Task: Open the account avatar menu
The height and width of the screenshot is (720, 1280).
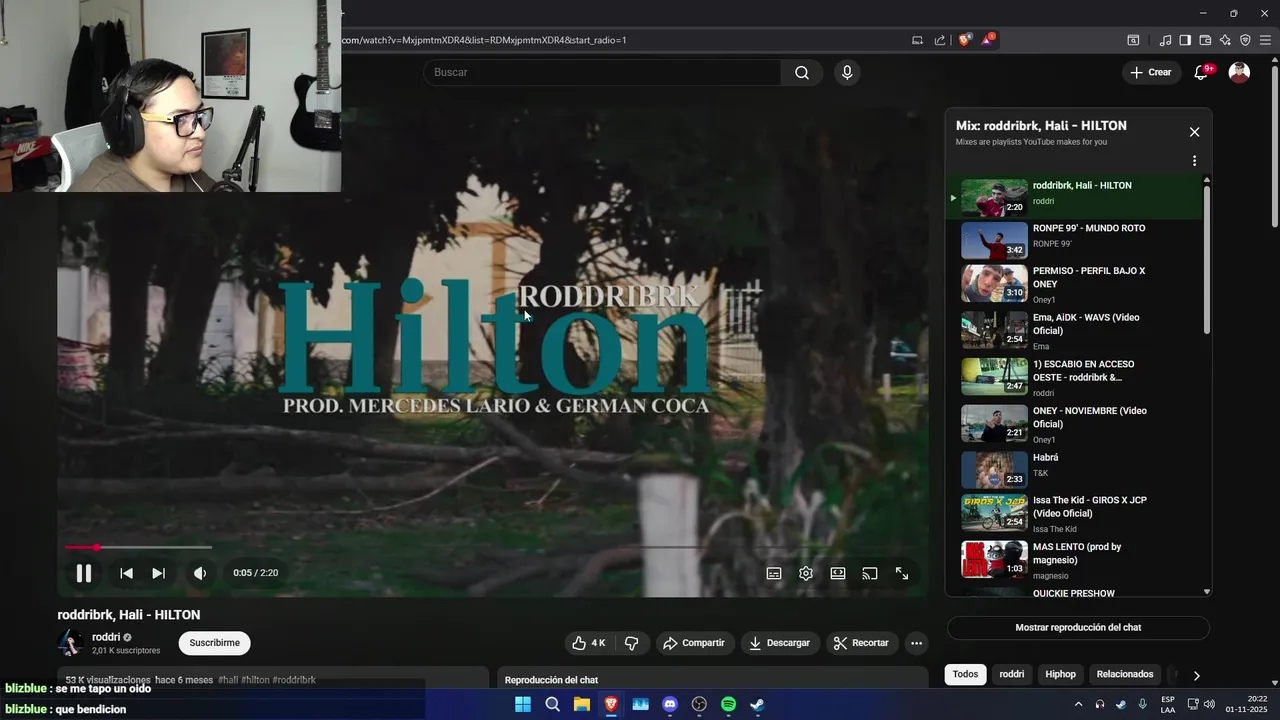Action: click(1239, 72)
